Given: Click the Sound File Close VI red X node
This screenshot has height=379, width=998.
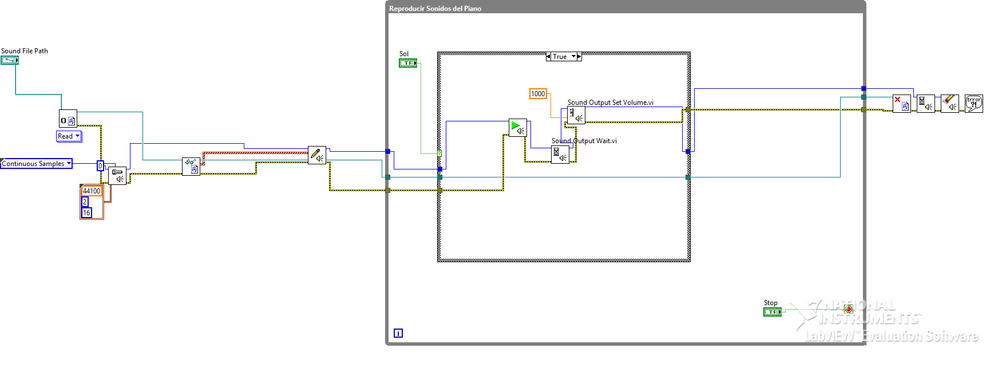Looking at the screenshot, I should pyautogui.click(x=902, y=103).
